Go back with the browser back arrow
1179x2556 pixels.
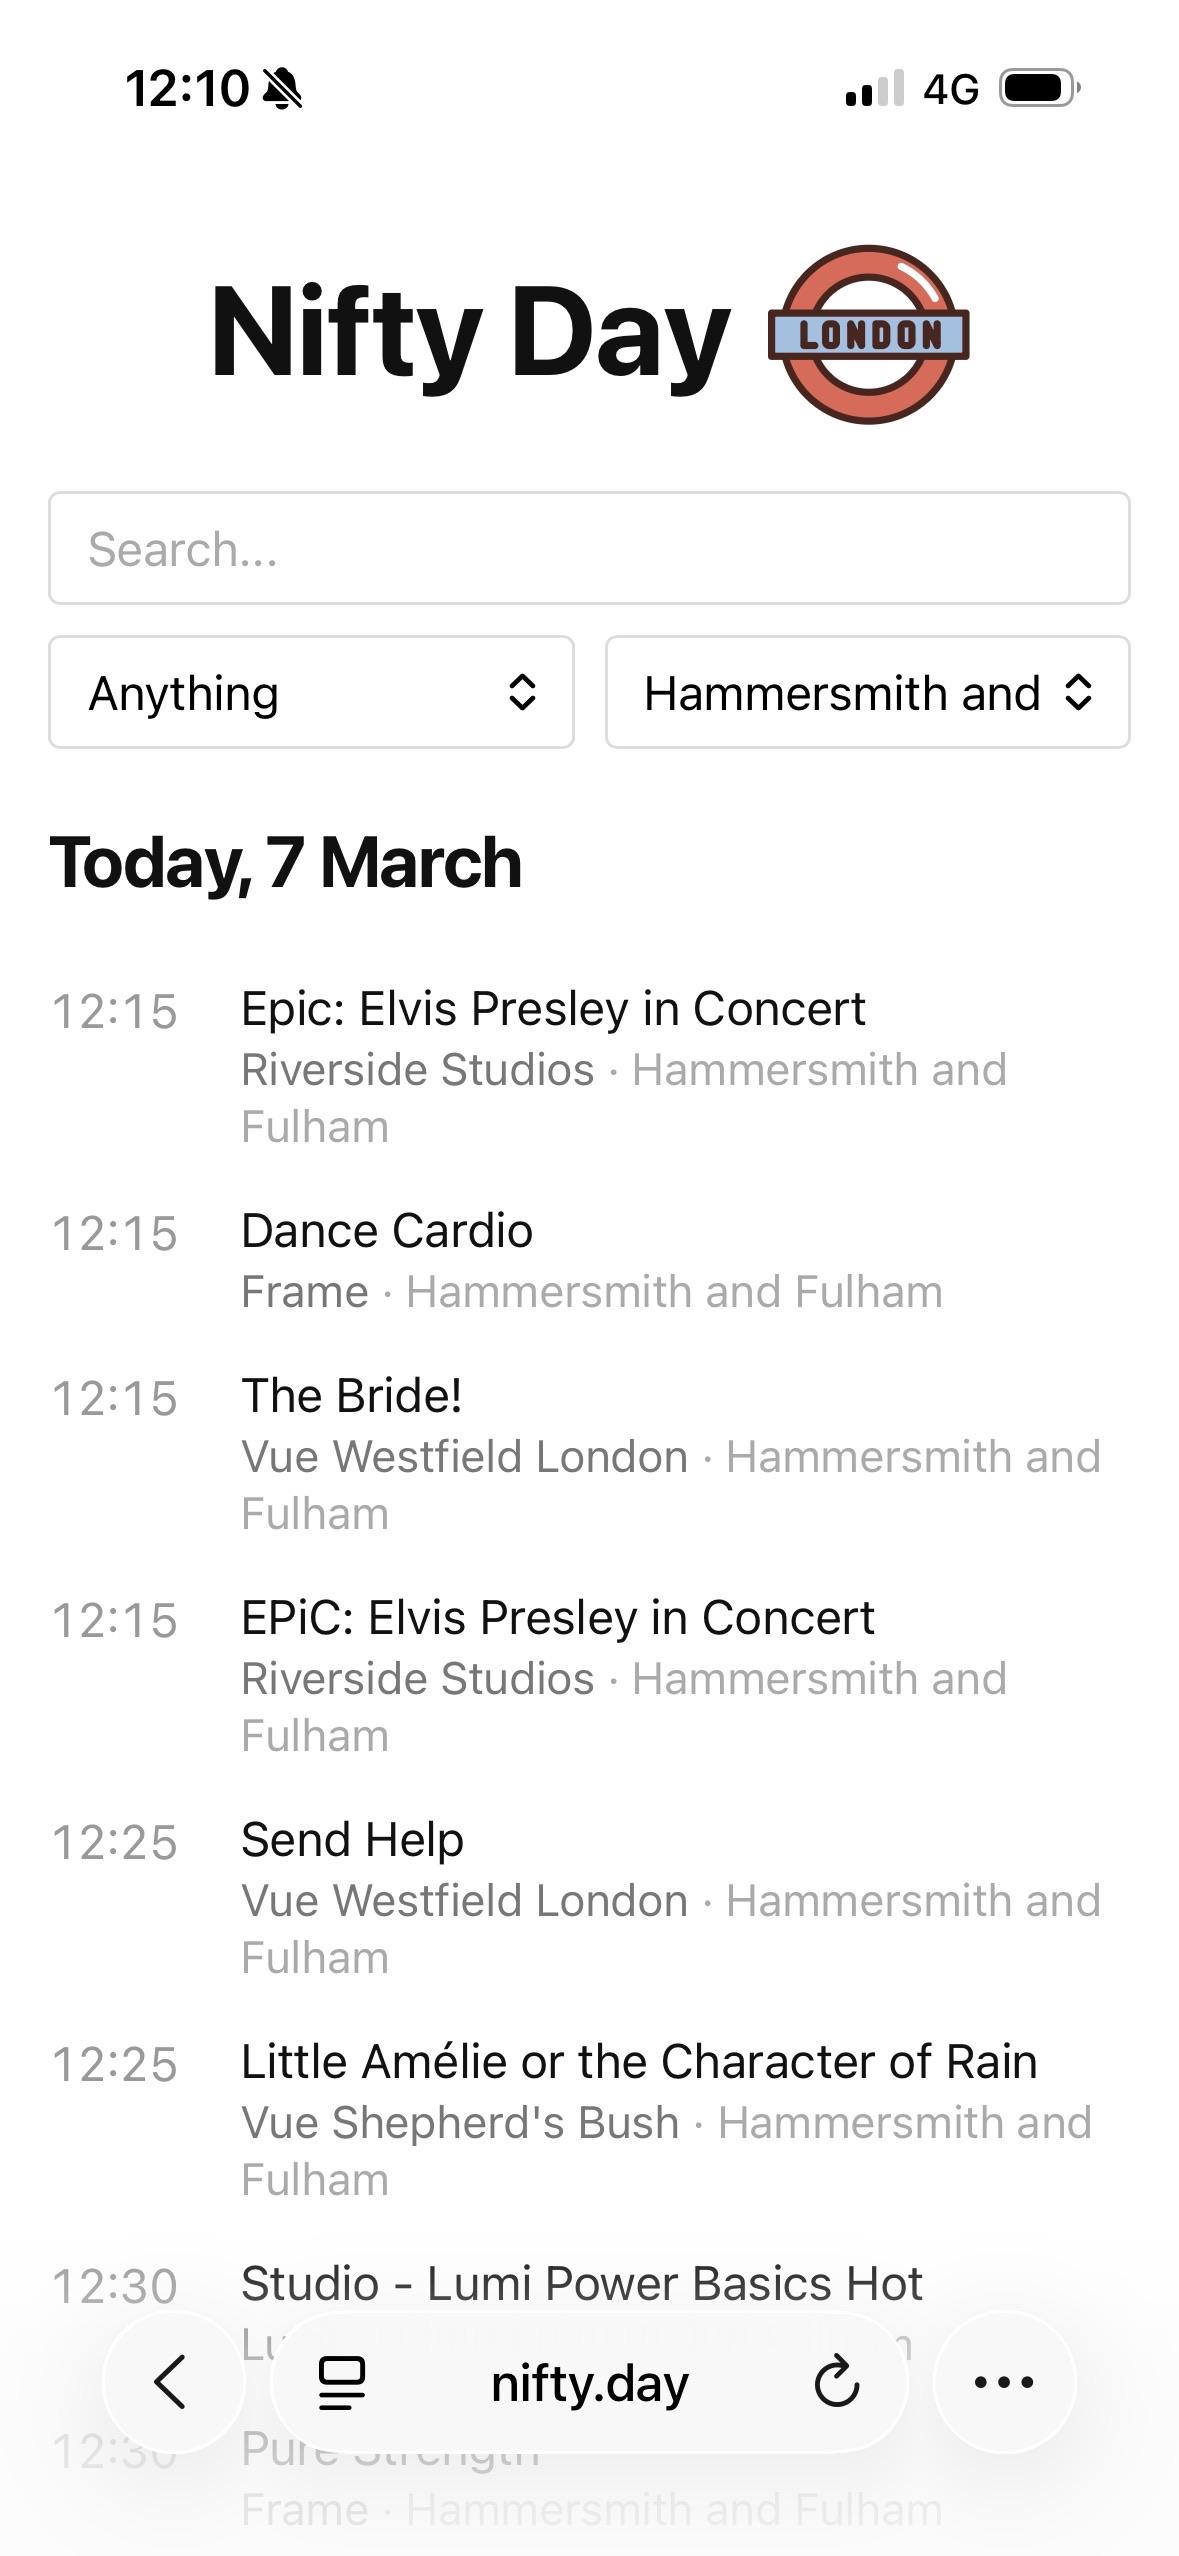pos(172,2382)
